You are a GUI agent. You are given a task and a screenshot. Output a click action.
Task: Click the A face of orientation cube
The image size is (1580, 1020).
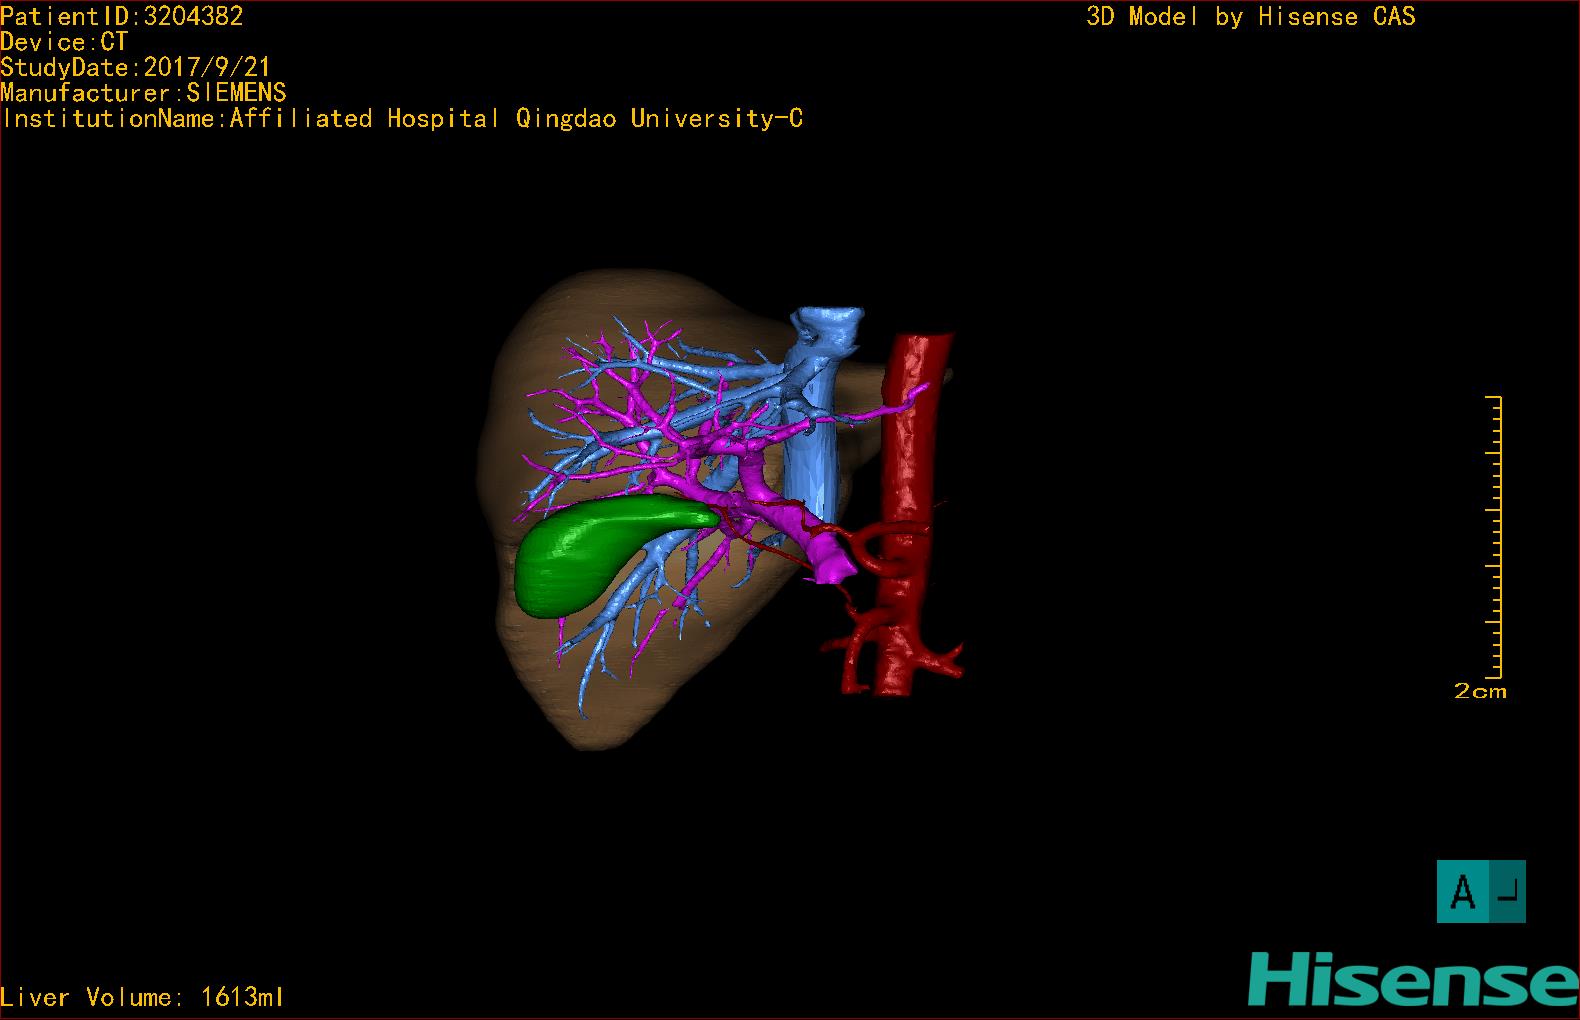[x=1462, y=891]
